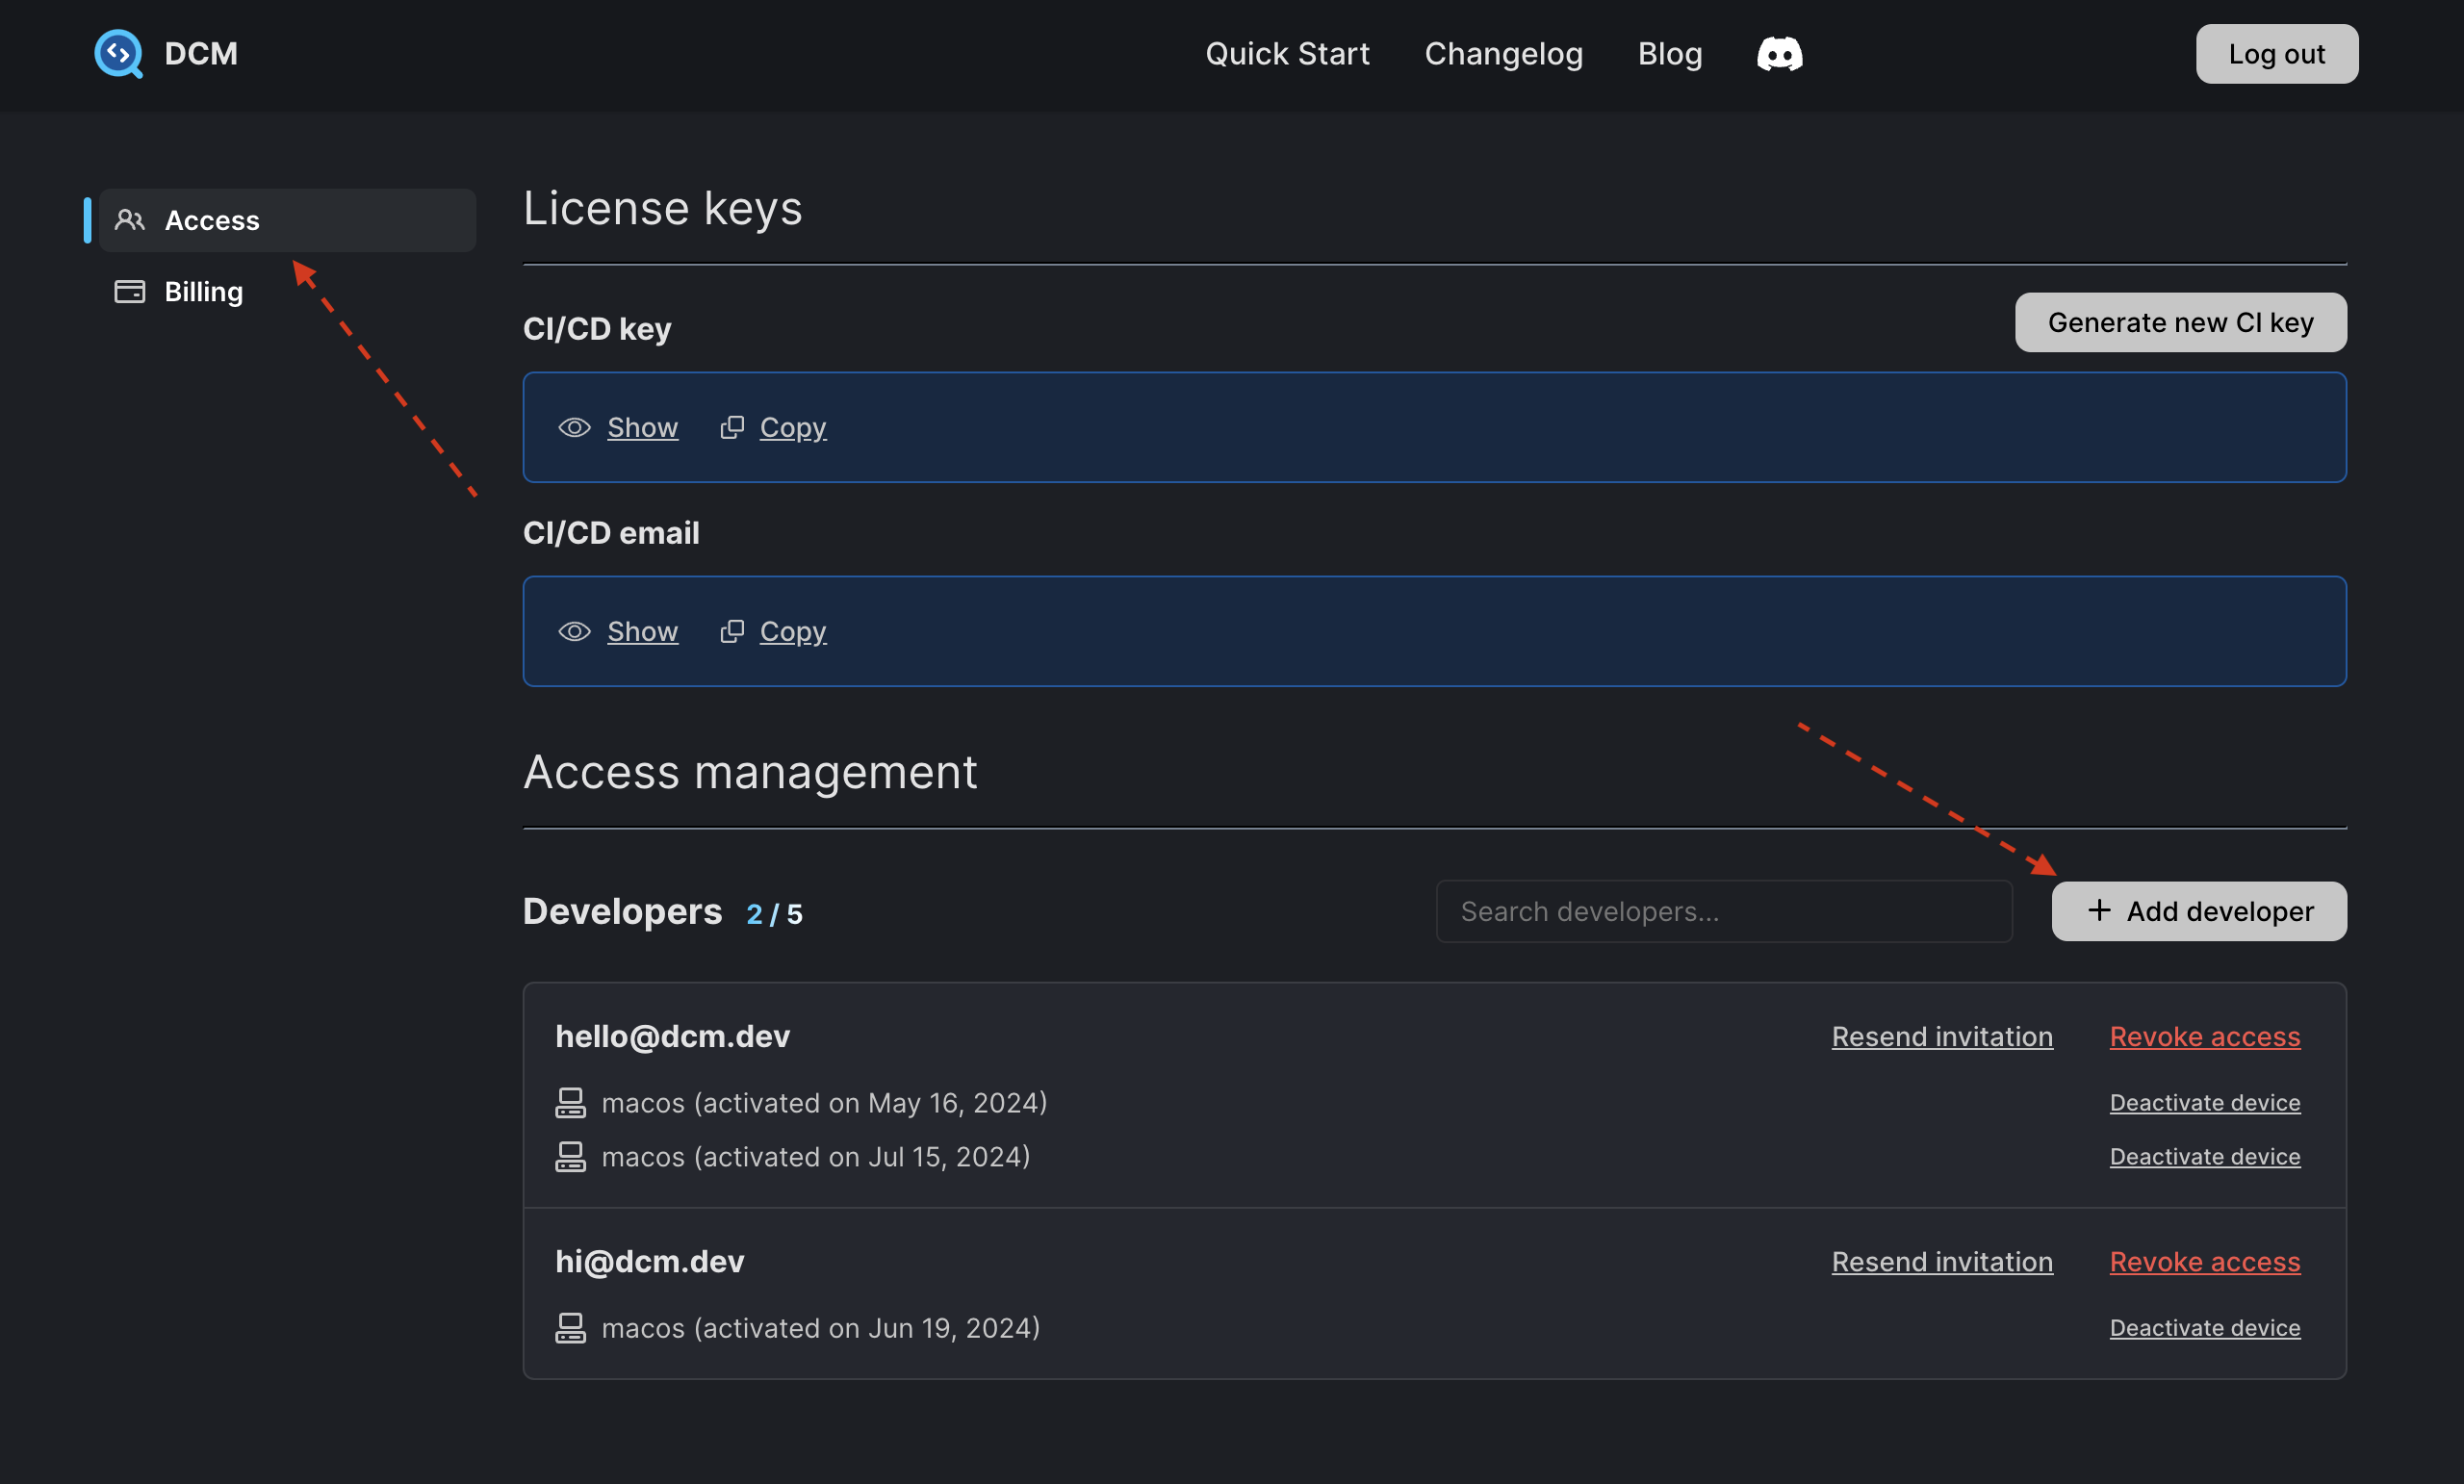Screen dimensions: 2464x1484
Task: Click Generate new CI key button
Action: pos(2181,322)
